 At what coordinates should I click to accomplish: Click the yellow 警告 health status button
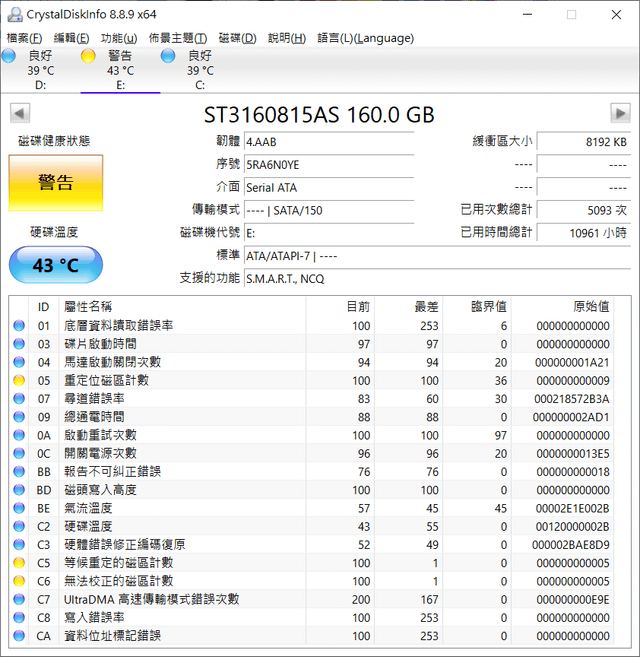(x=56, y=183)
